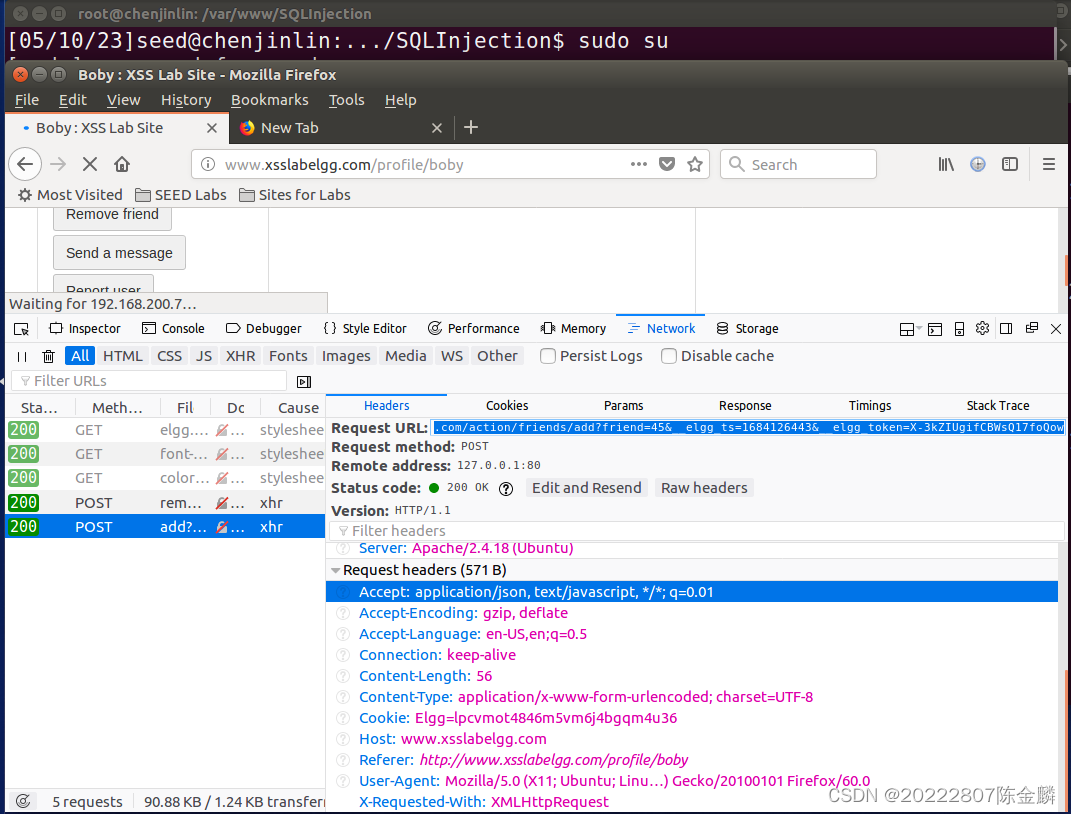Image resolution: width=1071 pixels, height=814 pixels.
Task: Open the Tools menu
Action: coord(346,100)
